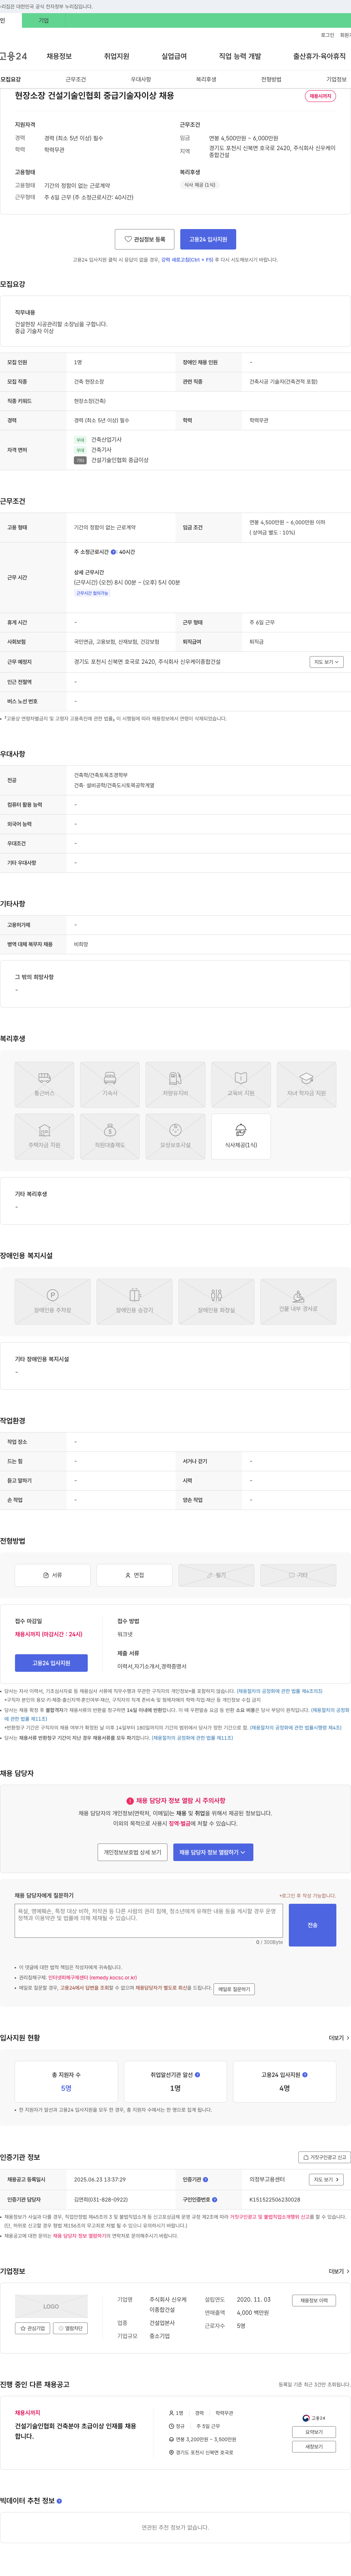Open the 지도 보기 dropdown for 근무 예정지
The width and height of the screenshot is (351, 2576).
[x=327, y=662]
